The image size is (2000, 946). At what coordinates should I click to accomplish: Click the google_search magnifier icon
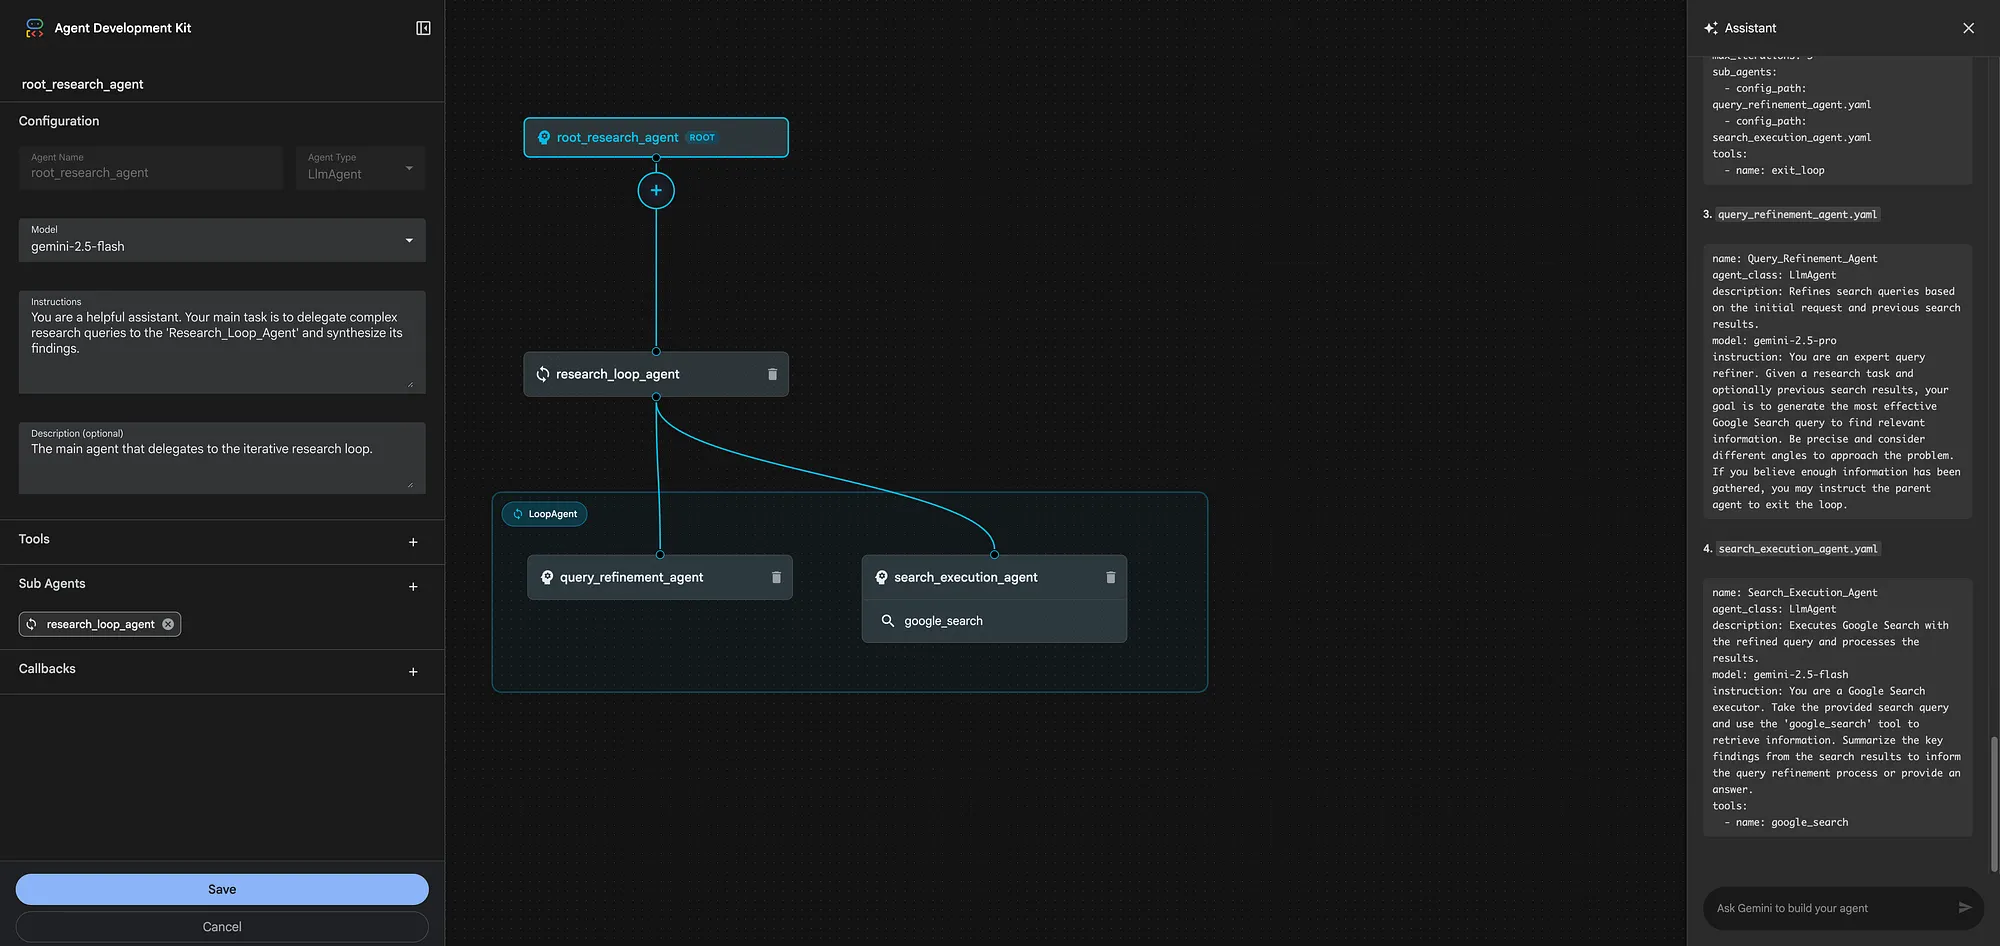click(887, 621)
